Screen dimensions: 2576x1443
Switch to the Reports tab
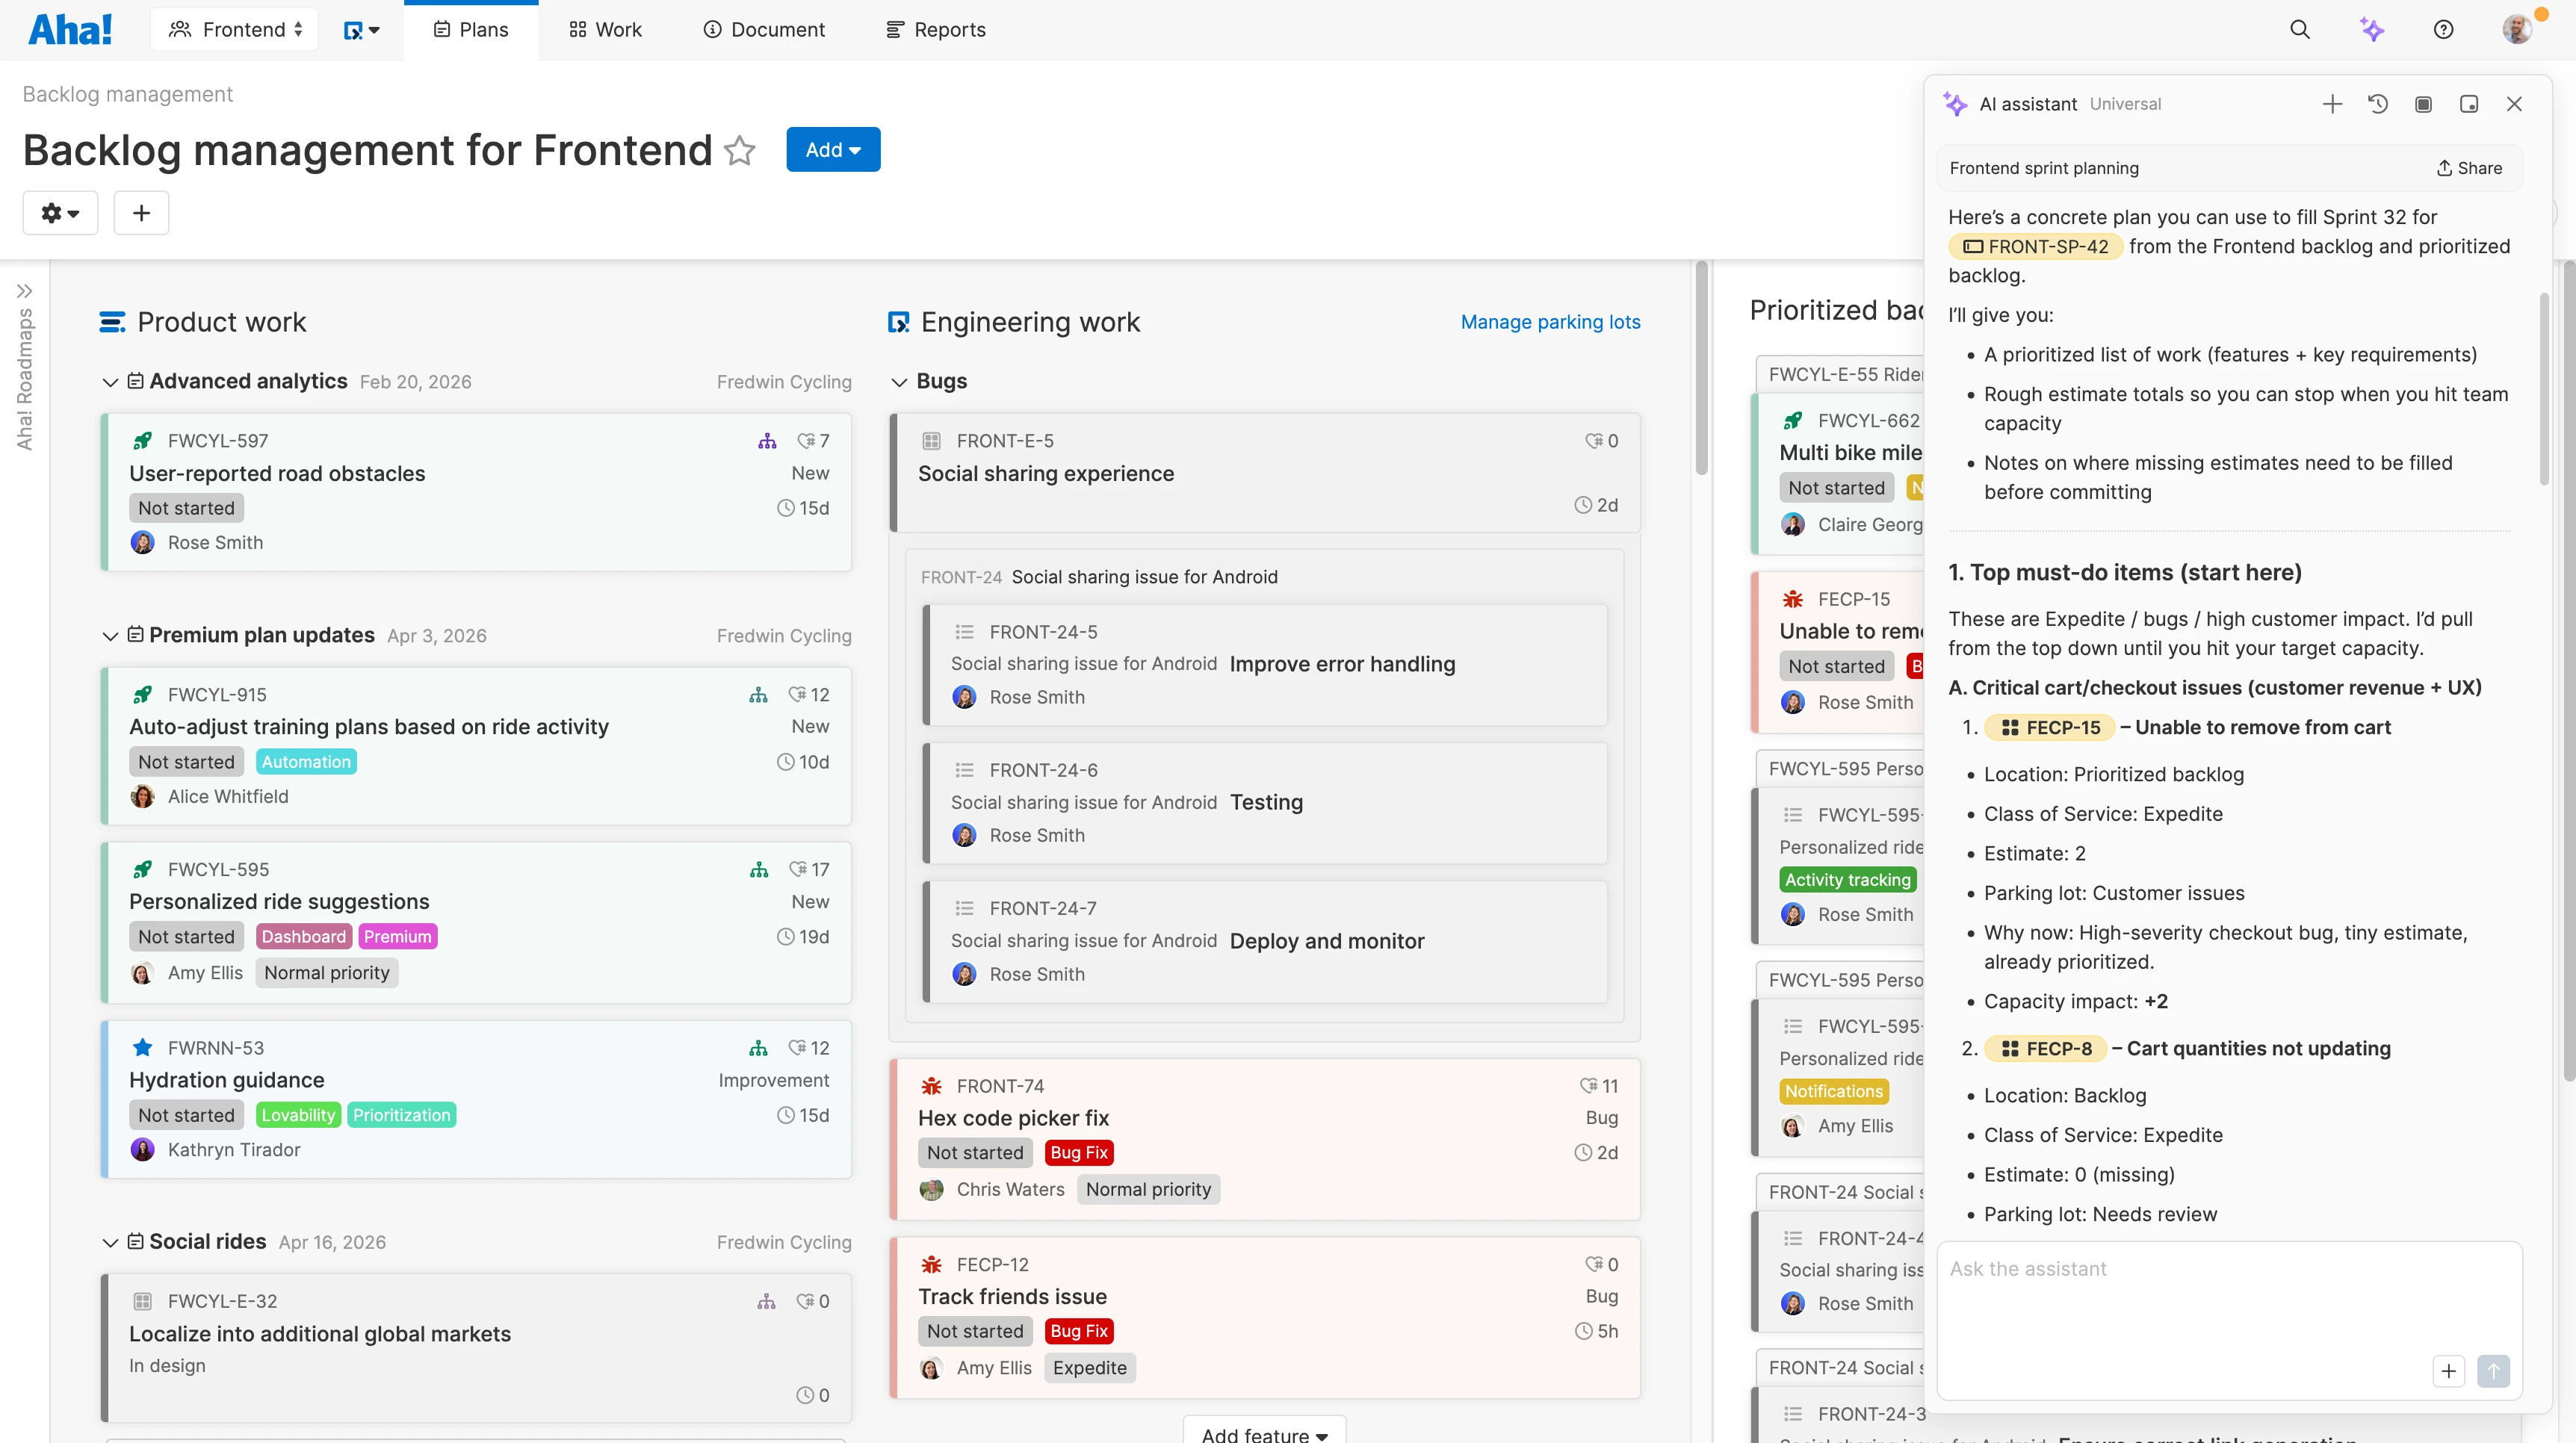click(935, 29)
